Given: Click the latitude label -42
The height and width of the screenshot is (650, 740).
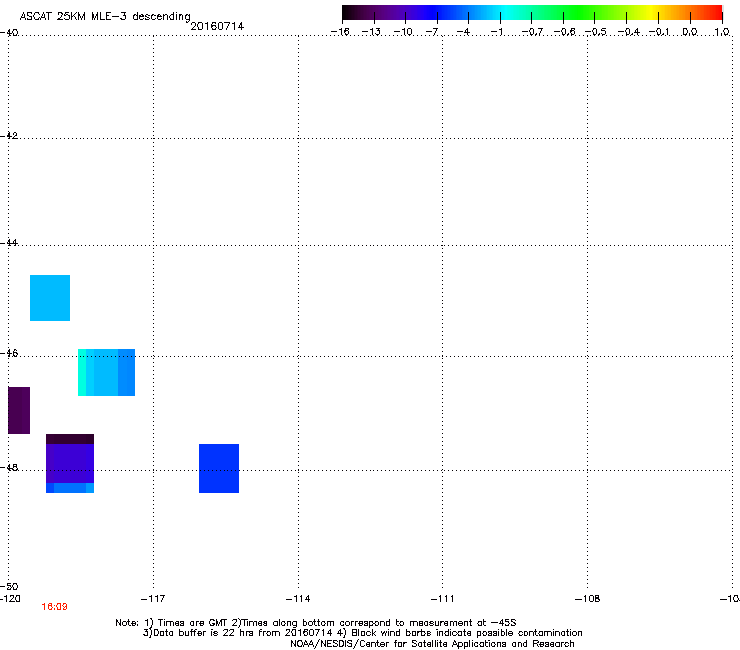Looking at the screenshot, I should (9, 135).
